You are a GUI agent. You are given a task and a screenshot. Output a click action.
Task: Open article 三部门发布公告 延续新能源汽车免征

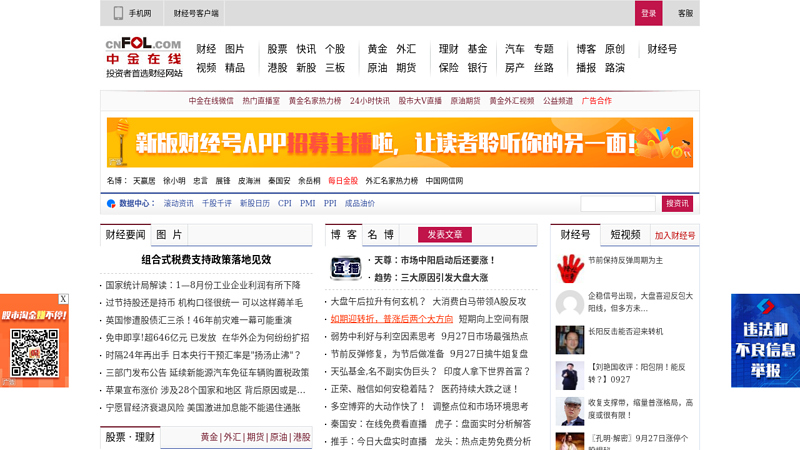point(207,373)
